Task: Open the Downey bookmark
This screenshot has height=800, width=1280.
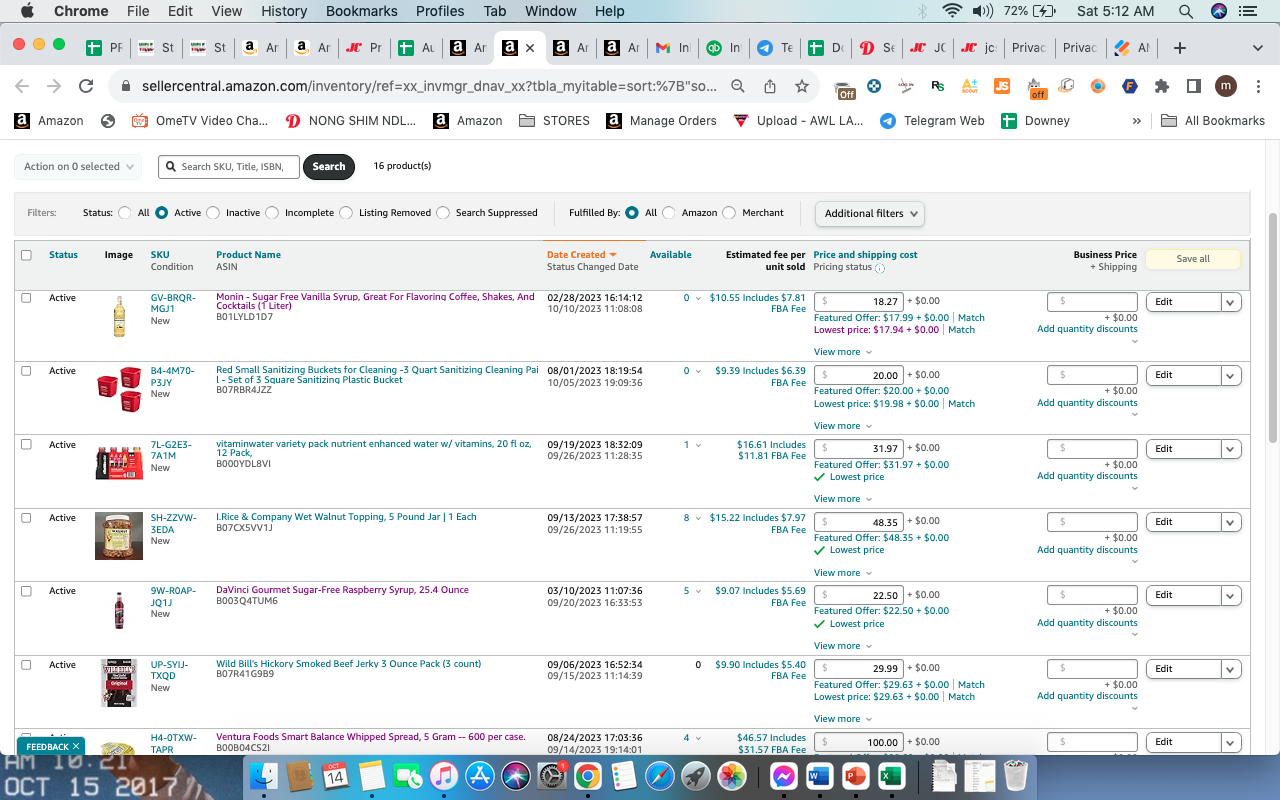Action: (x=1035, y=121)
